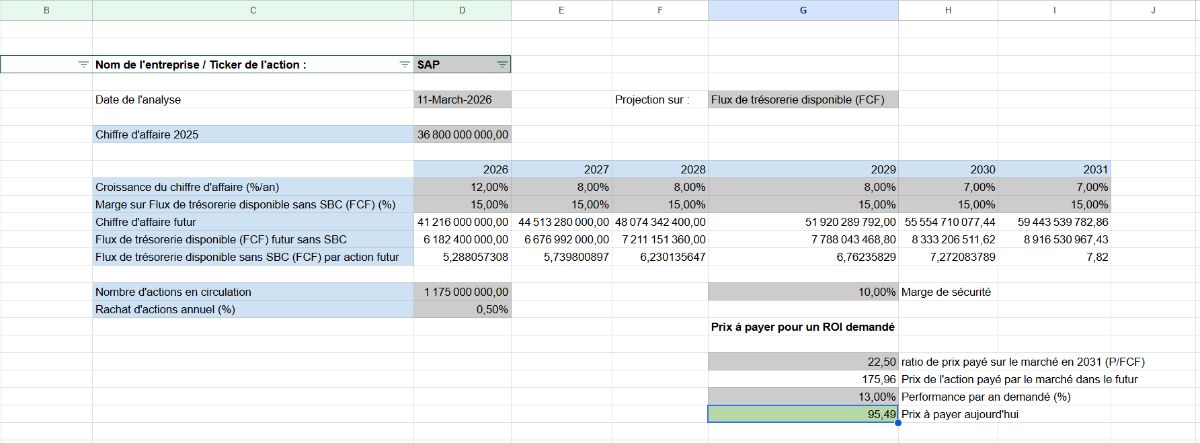Select per-share value '7,82'
Screen dimensions: 1200x443
[1054, 257]
